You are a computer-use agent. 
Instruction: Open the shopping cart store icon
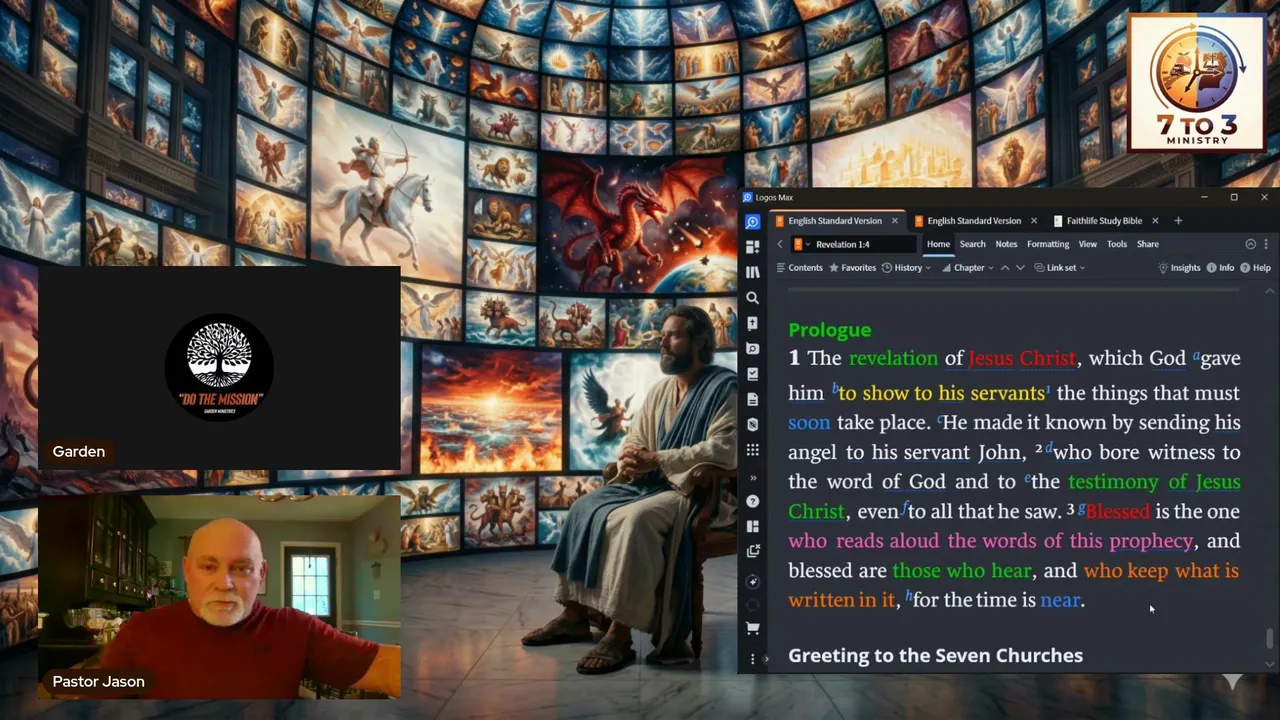coord(752,628)
